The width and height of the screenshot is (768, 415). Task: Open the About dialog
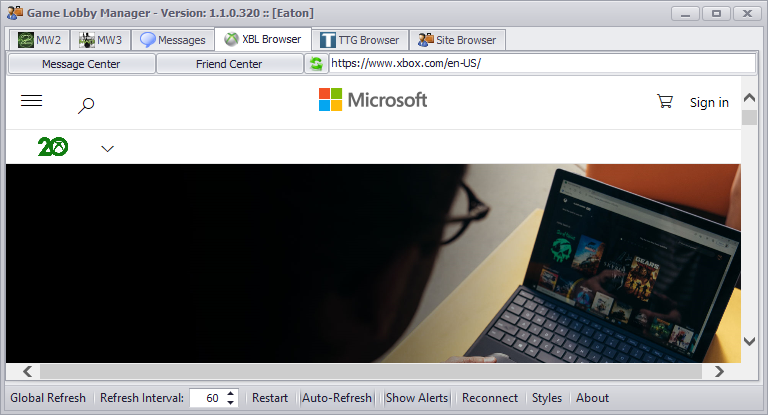(592, 398)
